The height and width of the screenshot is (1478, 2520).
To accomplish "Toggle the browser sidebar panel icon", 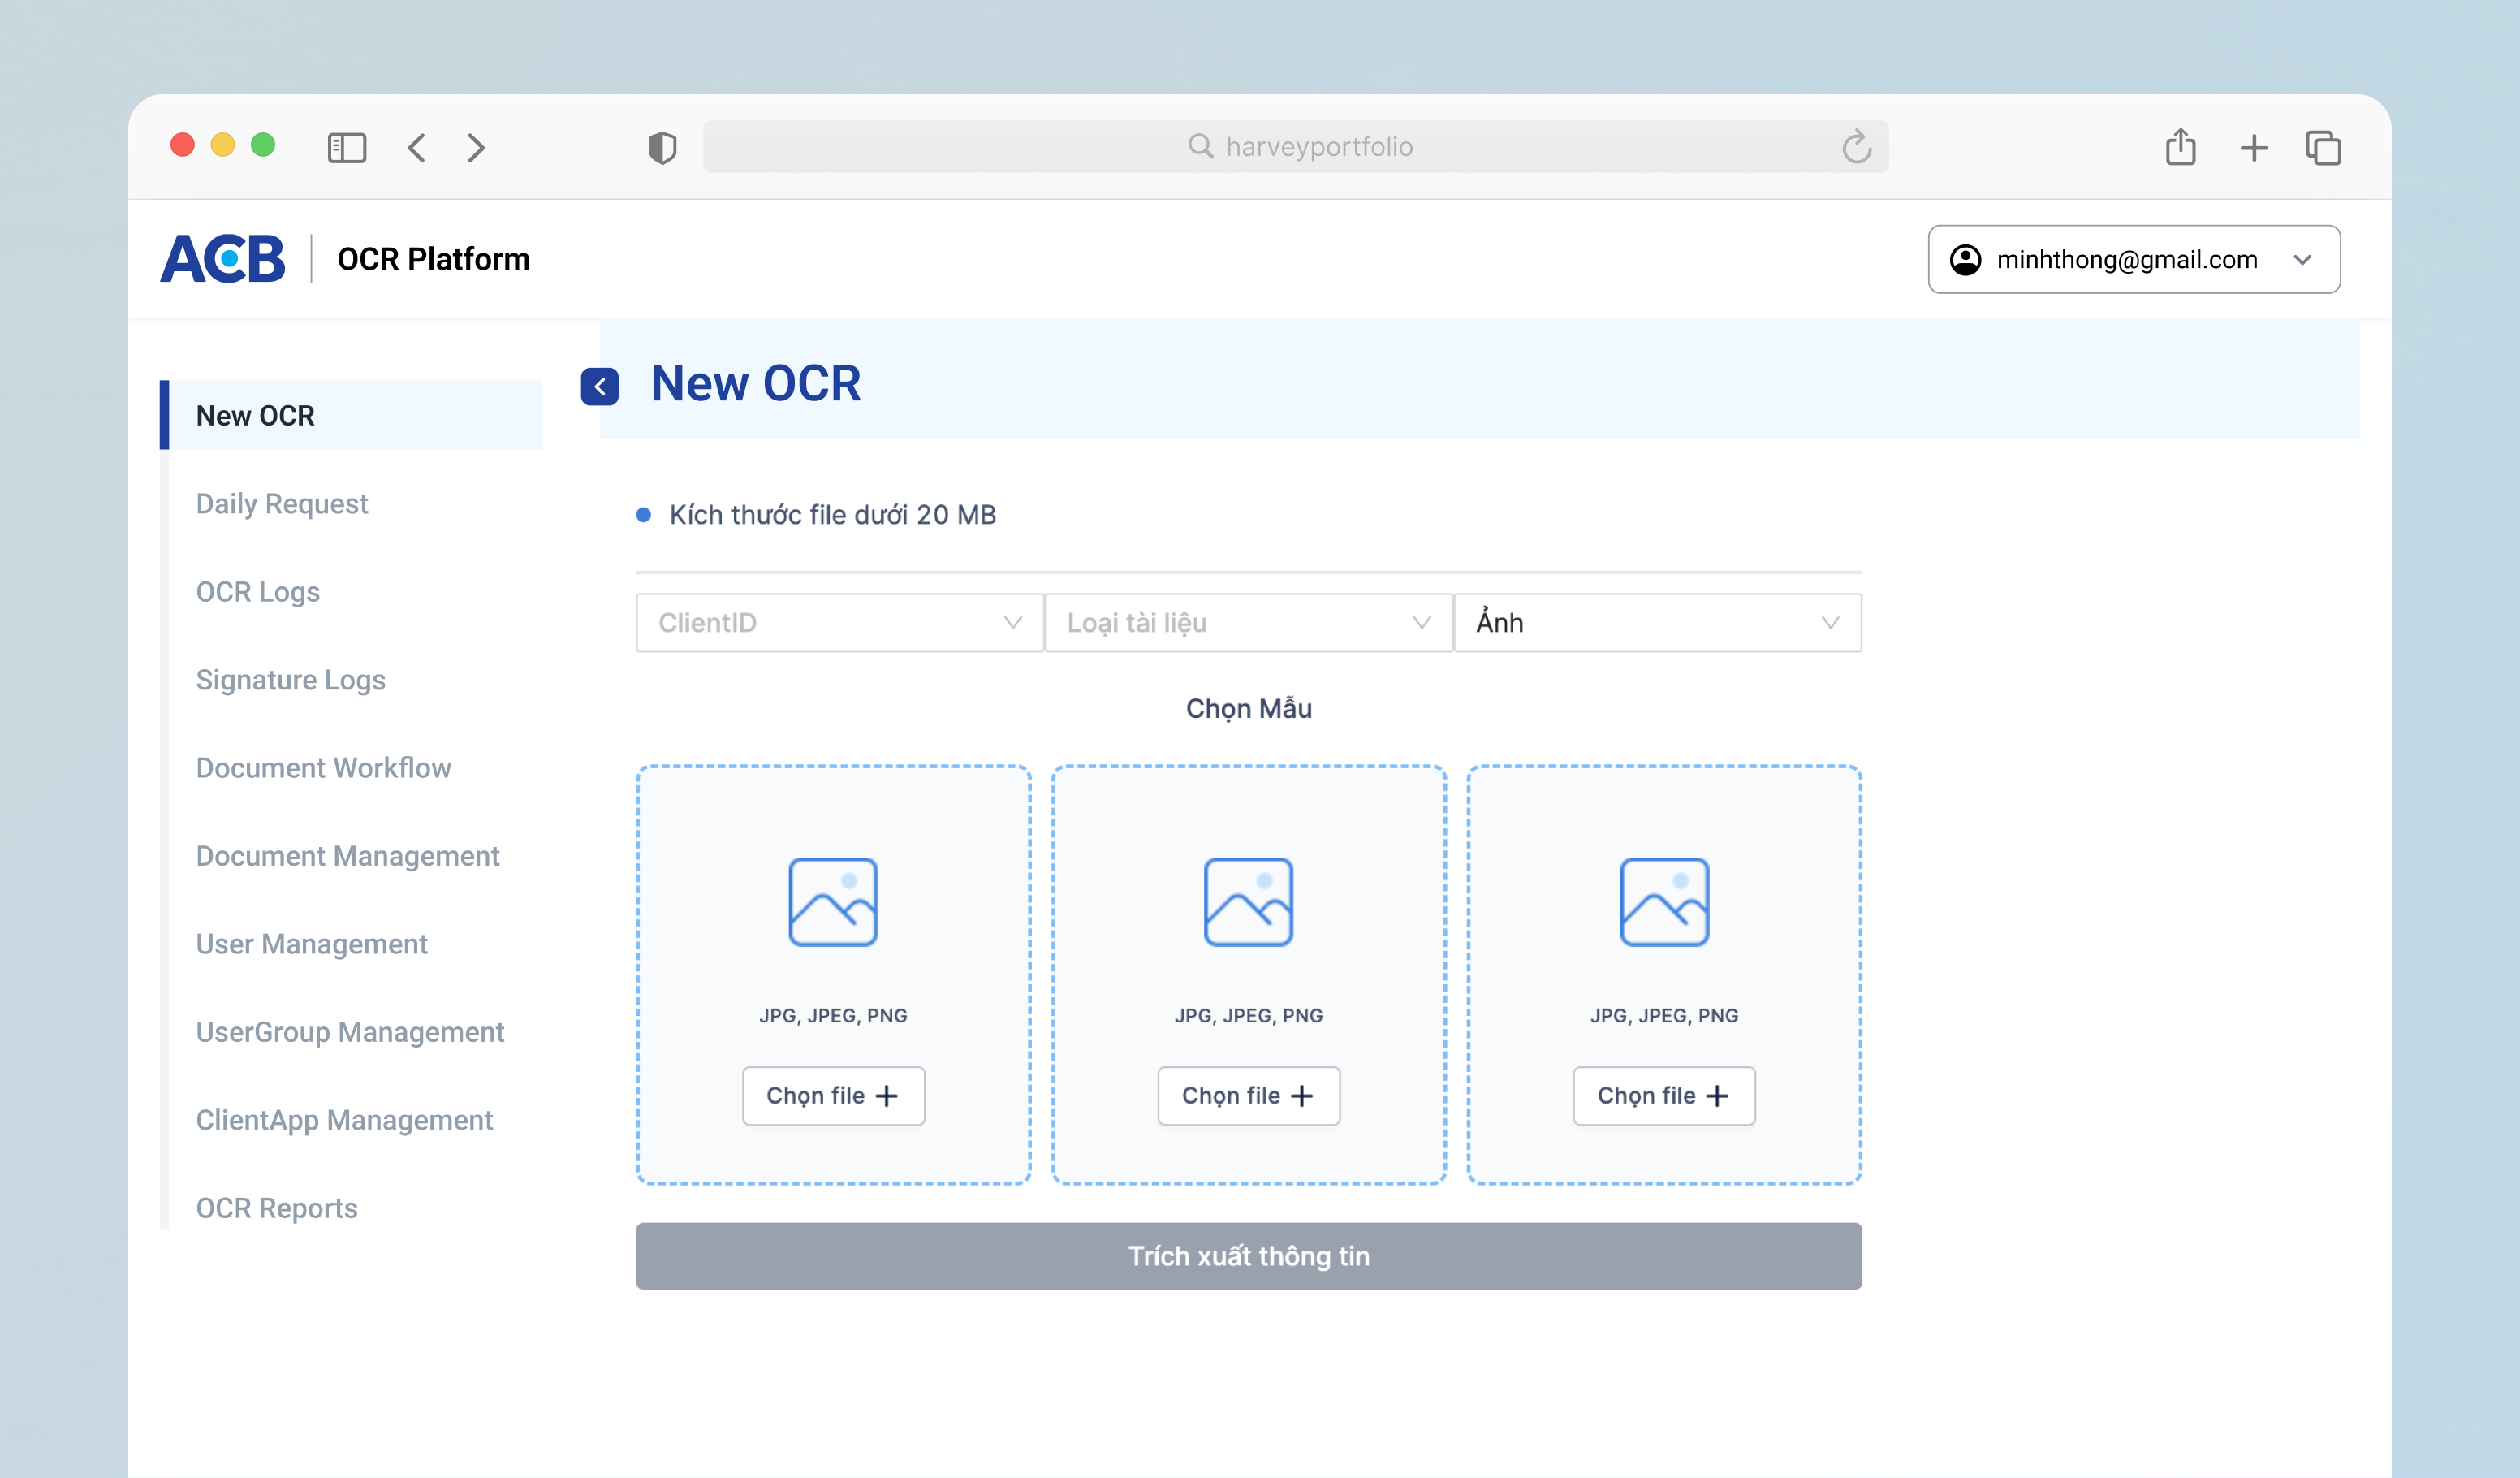I will click(346, 148).
